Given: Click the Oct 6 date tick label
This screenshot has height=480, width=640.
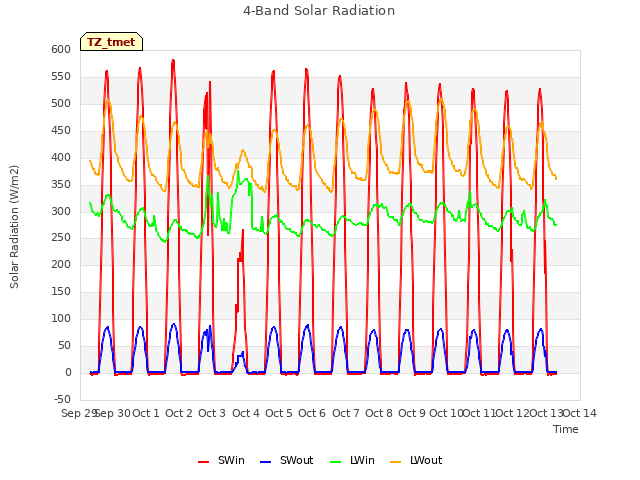Looking at the screenshot, I should point(312,413).
